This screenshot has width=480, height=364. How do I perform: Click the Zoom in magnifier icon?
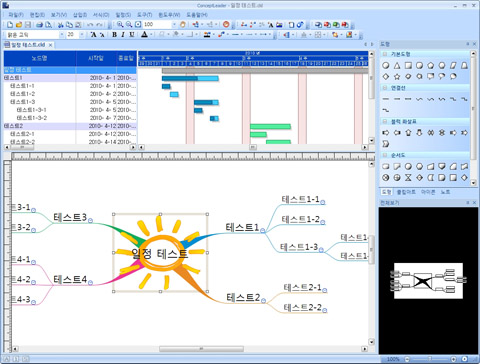point(120,25)
